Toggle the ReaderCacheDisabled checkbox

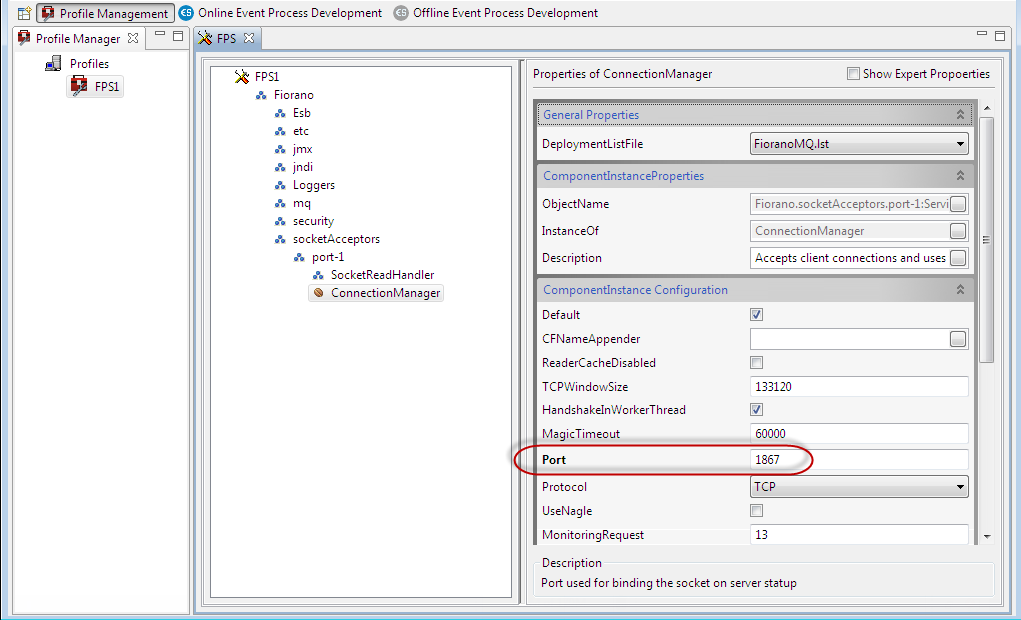click(757, 363)
